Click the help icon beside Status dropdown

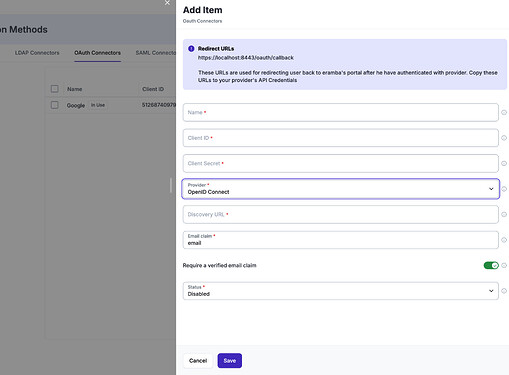(504, 291)
